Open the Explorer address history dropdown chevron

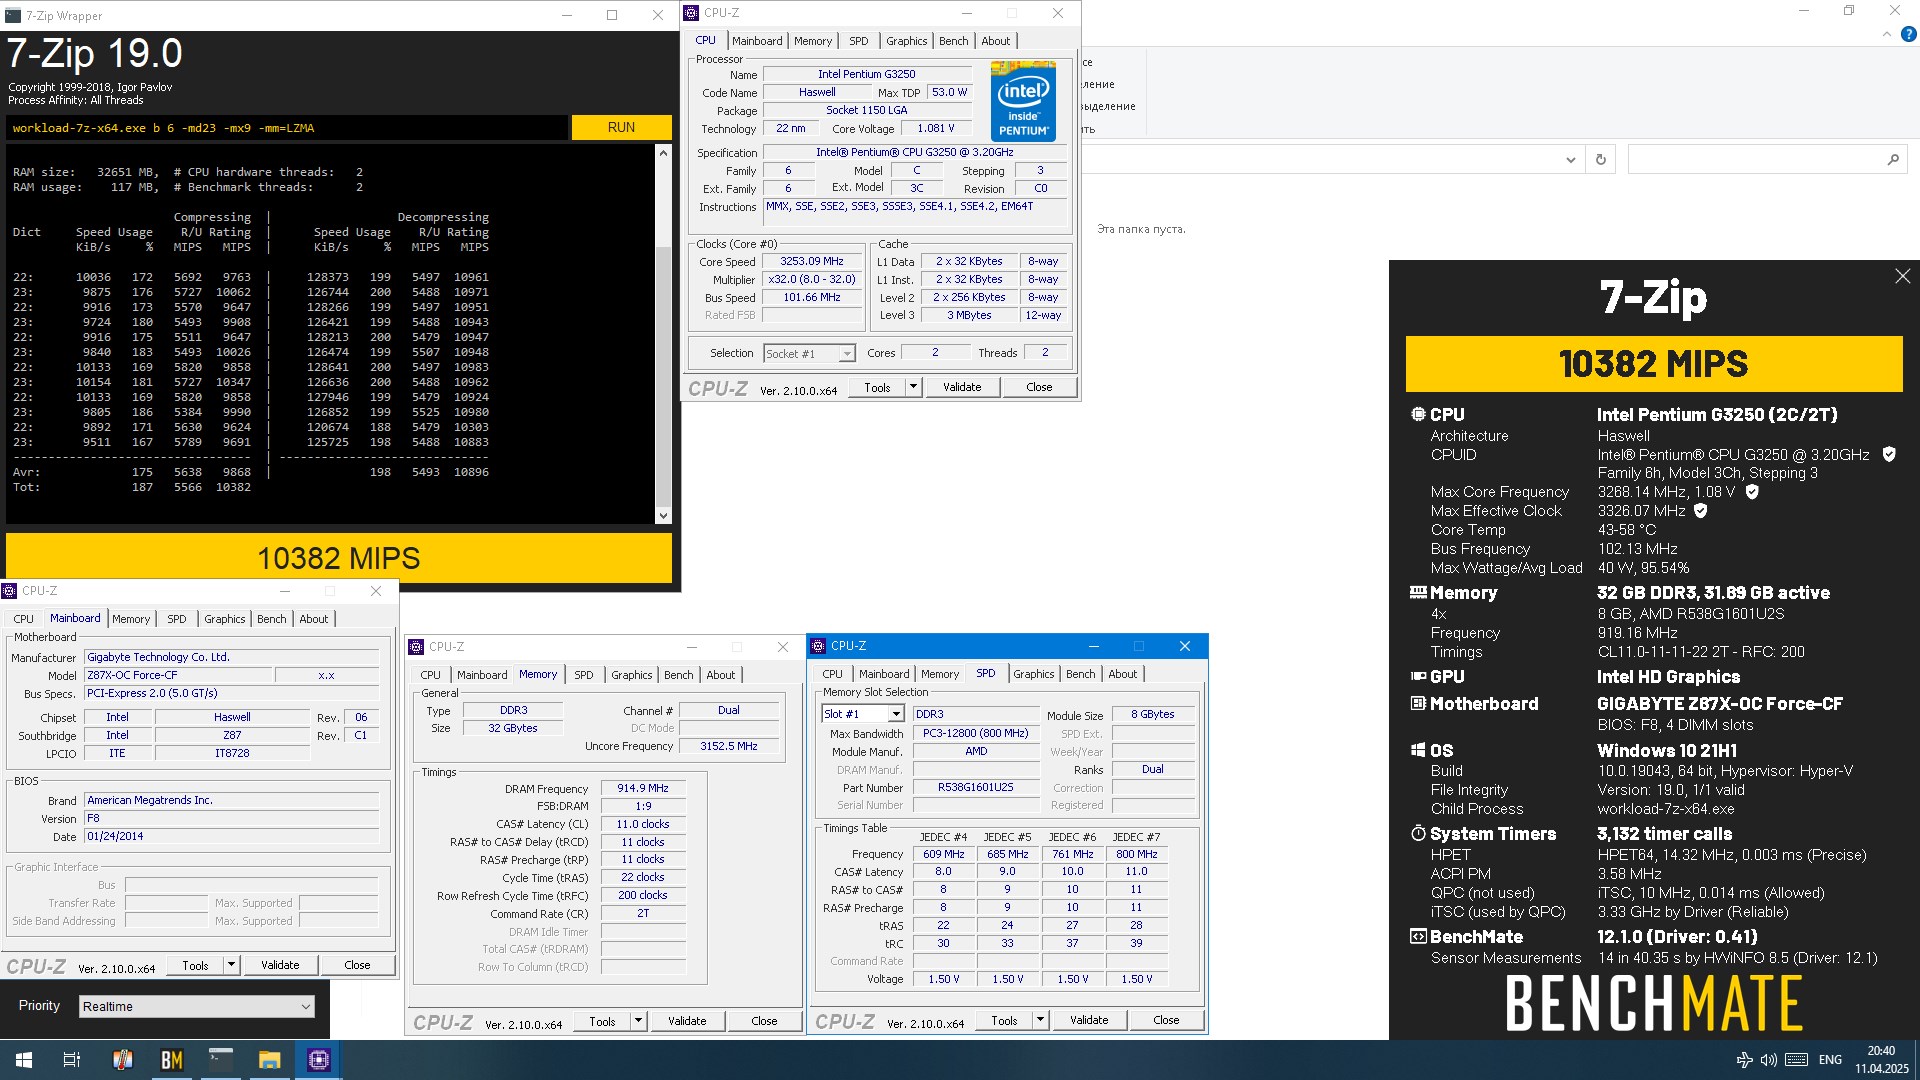(1570, 160)
